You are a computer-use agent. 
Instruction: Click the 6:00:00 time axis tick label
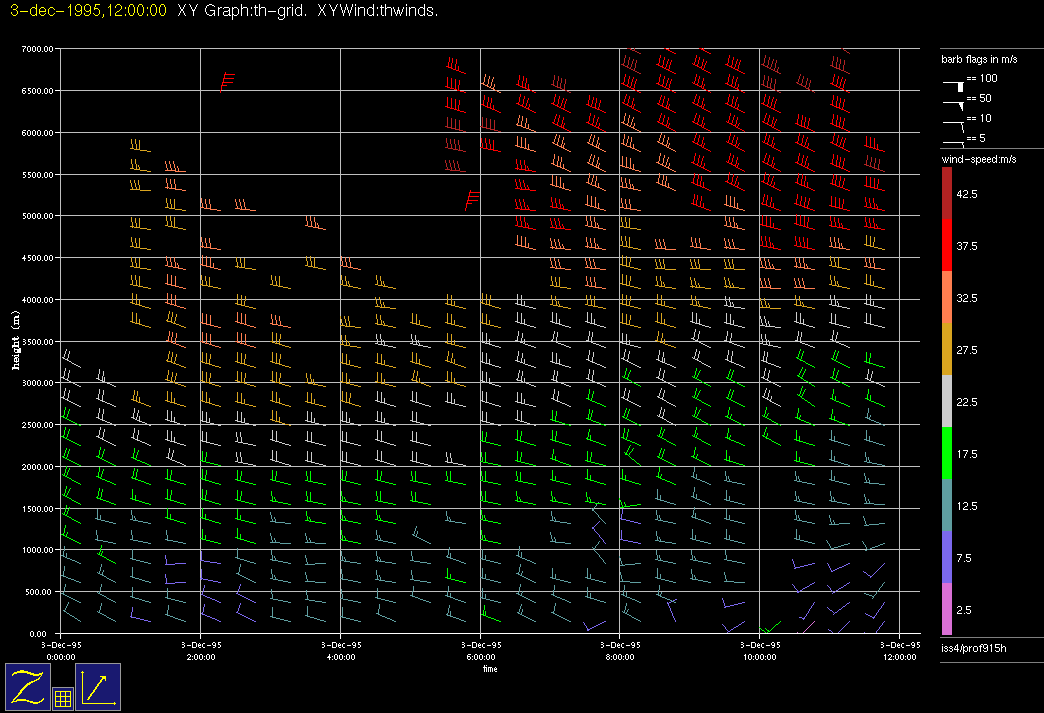pyautogui.click(x=480, y=657)
